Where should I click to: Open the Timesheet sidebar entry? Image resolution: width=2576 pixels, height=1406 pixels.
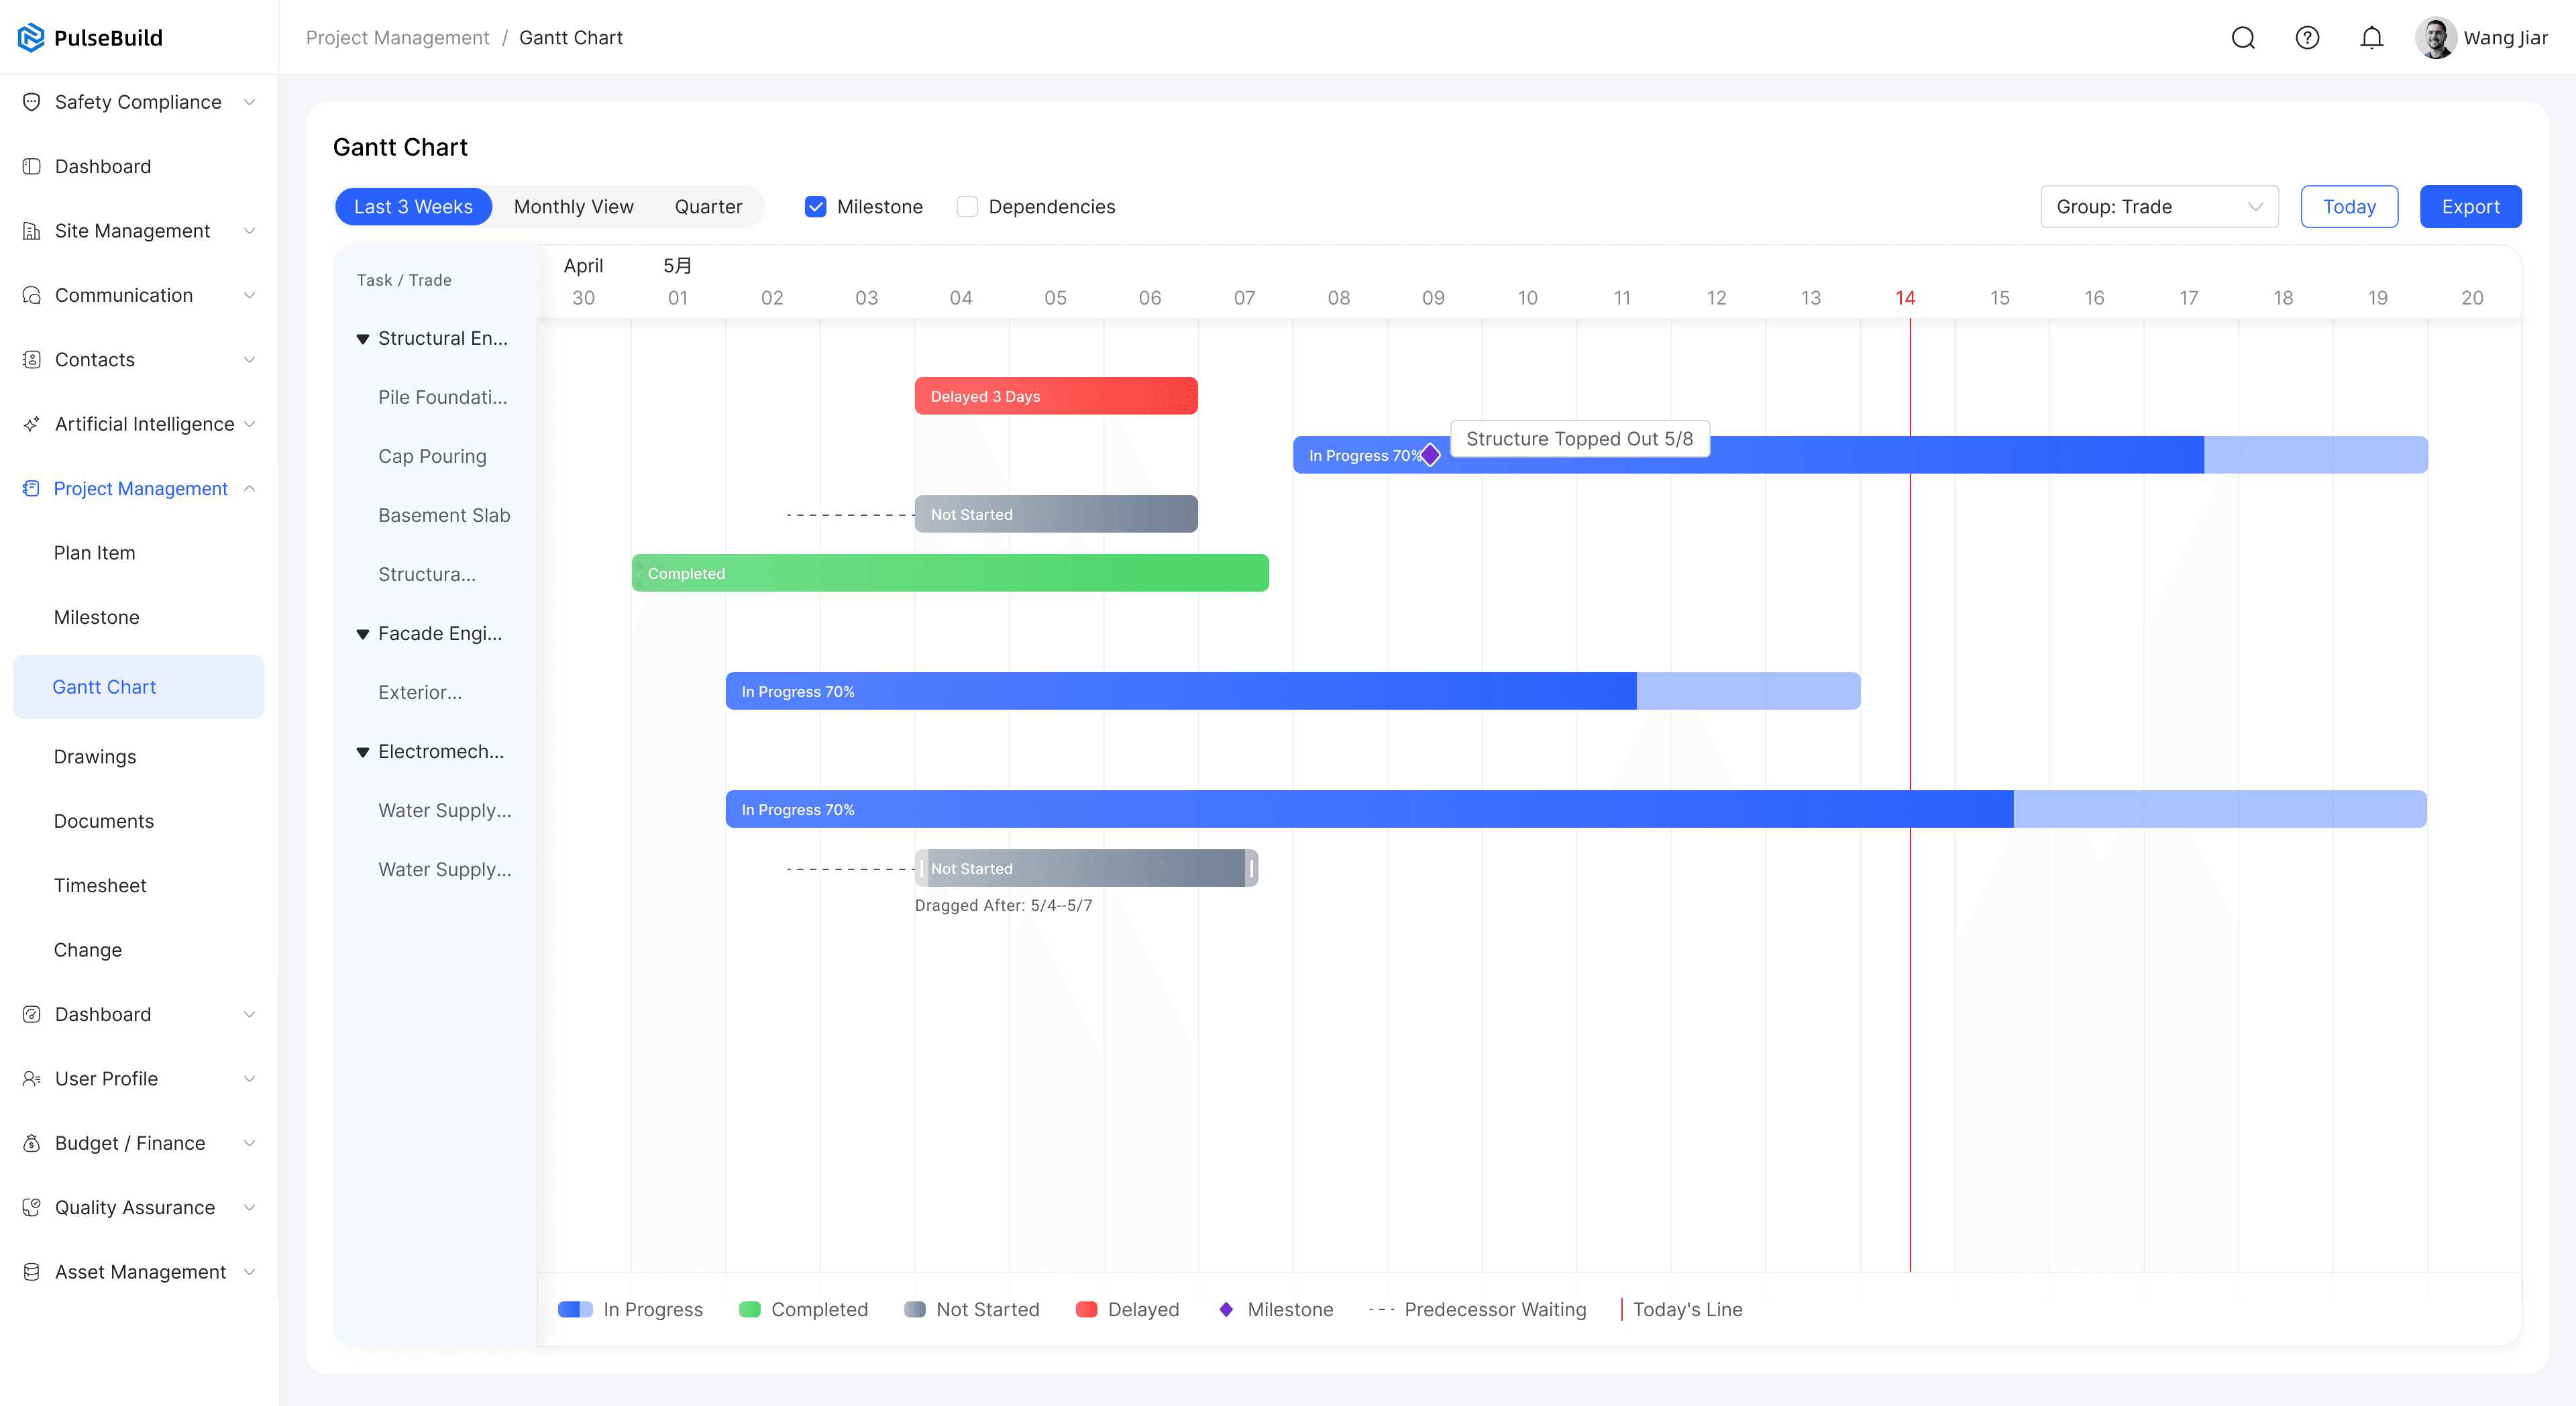[x=100, y=885]
